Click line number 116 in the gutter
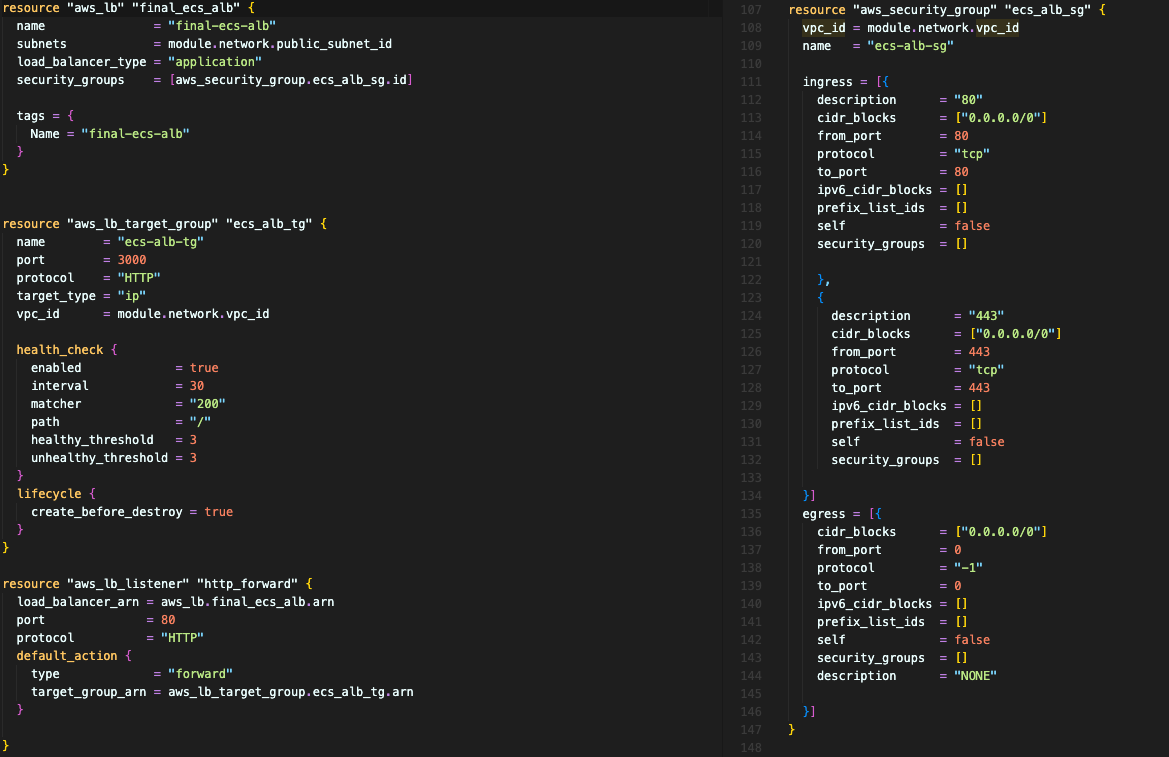This screenshot has width=1169, height=757. click(751, 172)
